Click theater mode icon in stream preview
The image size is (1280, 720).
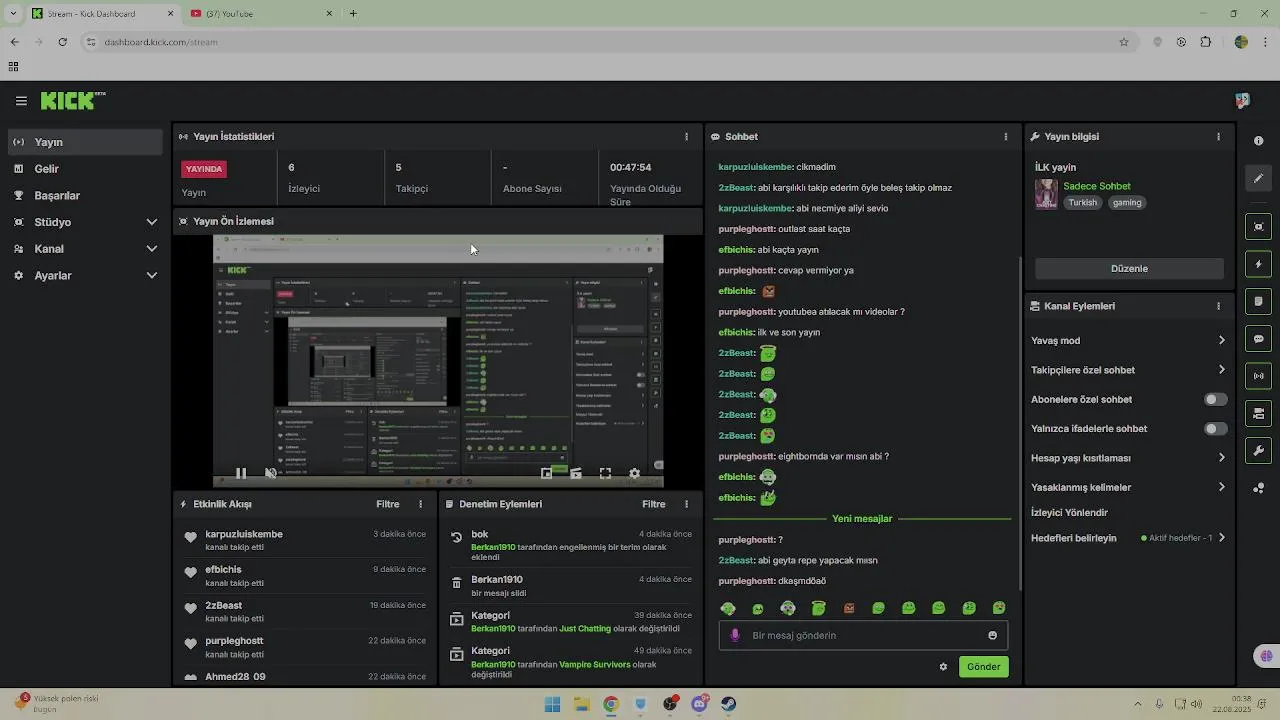pyautogui.click(x=576, y=473)
